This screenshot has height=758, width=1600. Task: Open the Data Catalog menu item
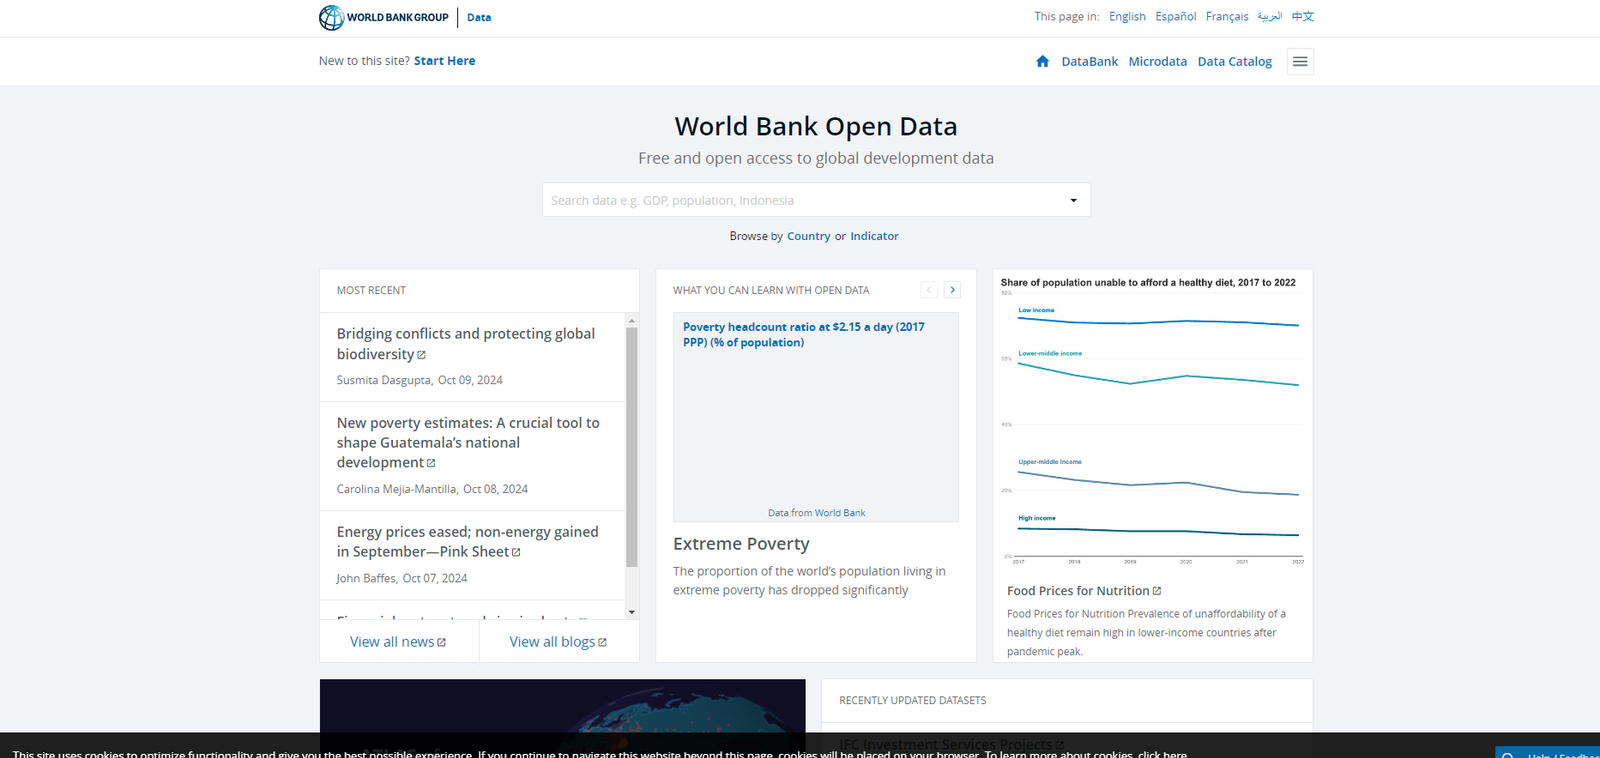point(1234,61)
